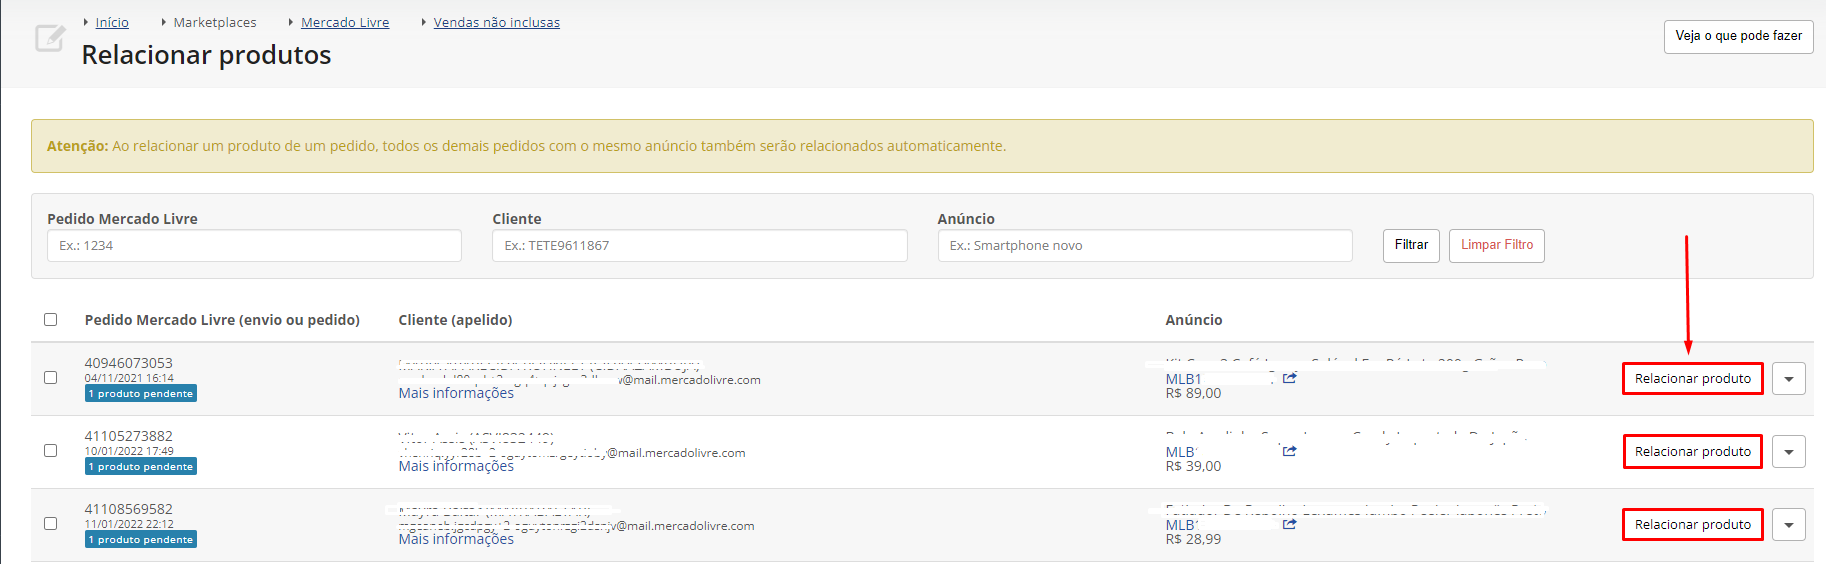This screenshot has width=1826, height=564.
Task: Click Relacionar produto for order 41108569582
Action: (1693, 525)
